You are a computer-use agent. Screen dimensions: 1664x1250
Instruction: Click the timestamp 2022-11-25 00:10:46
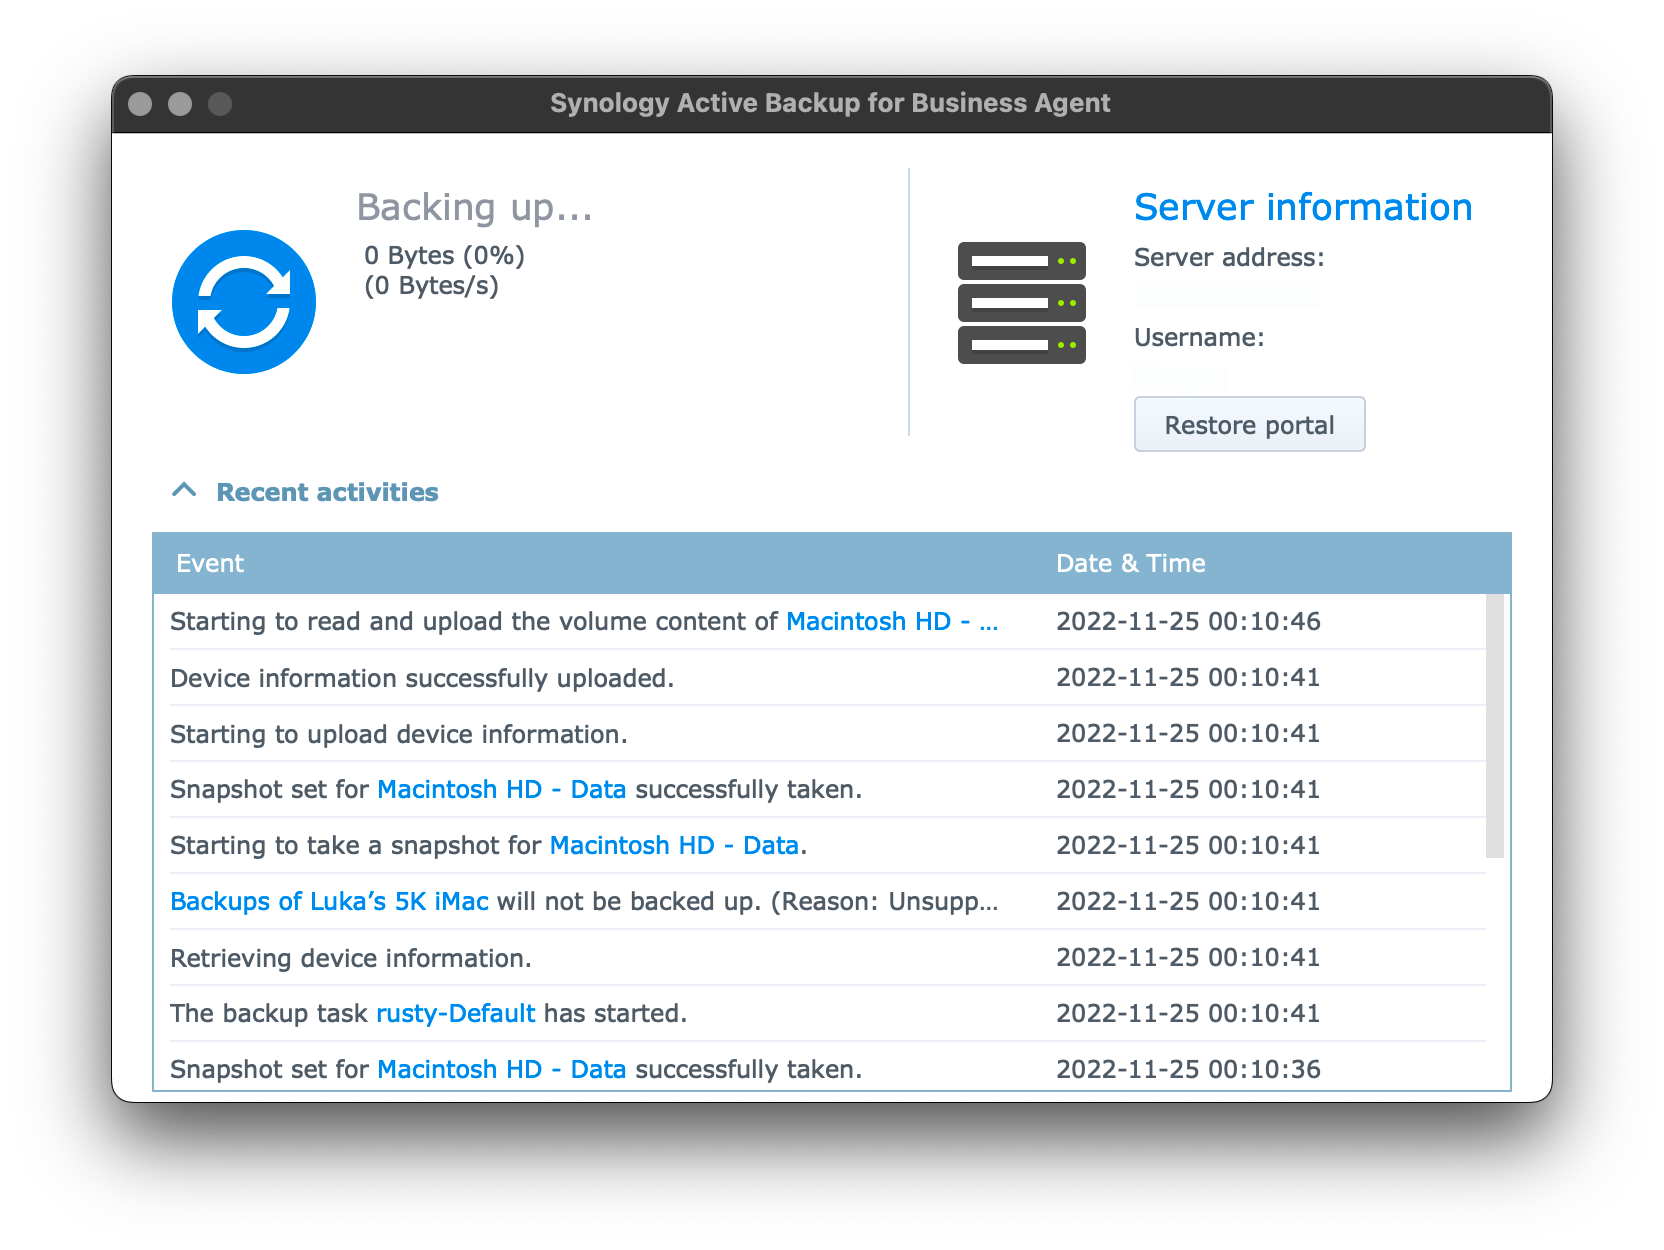[x=1188, y=621]
